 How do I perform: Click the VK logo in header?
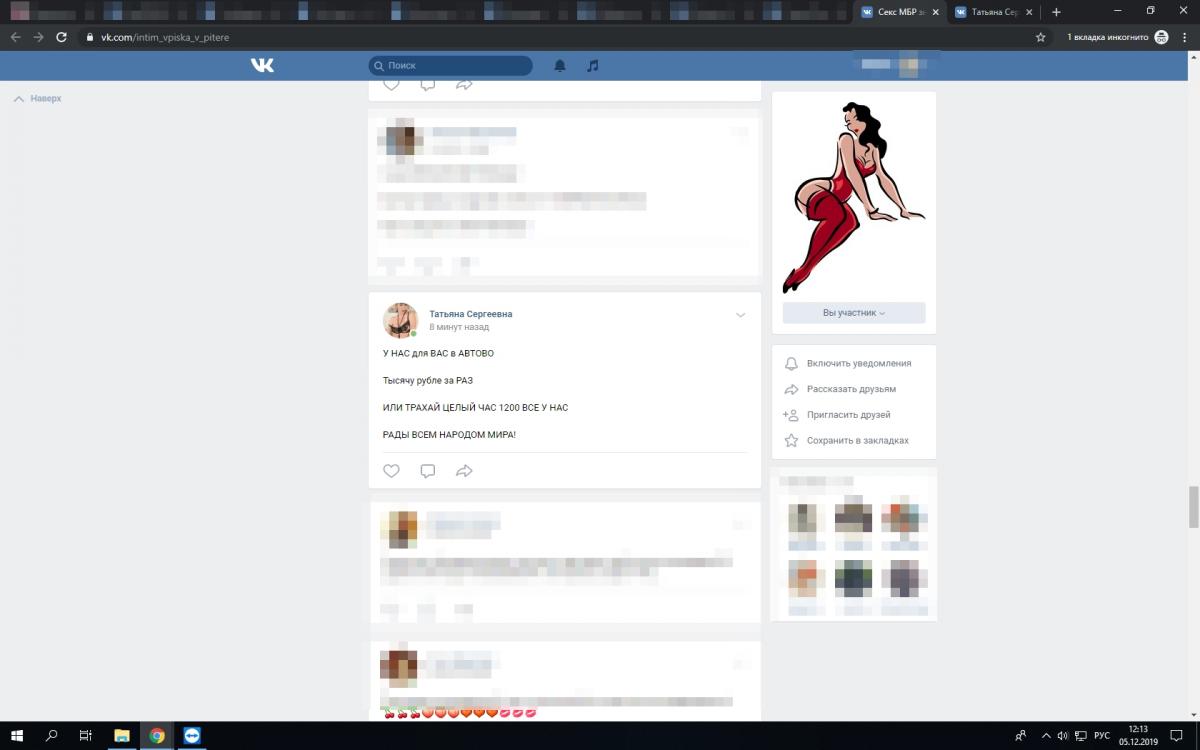262,65
